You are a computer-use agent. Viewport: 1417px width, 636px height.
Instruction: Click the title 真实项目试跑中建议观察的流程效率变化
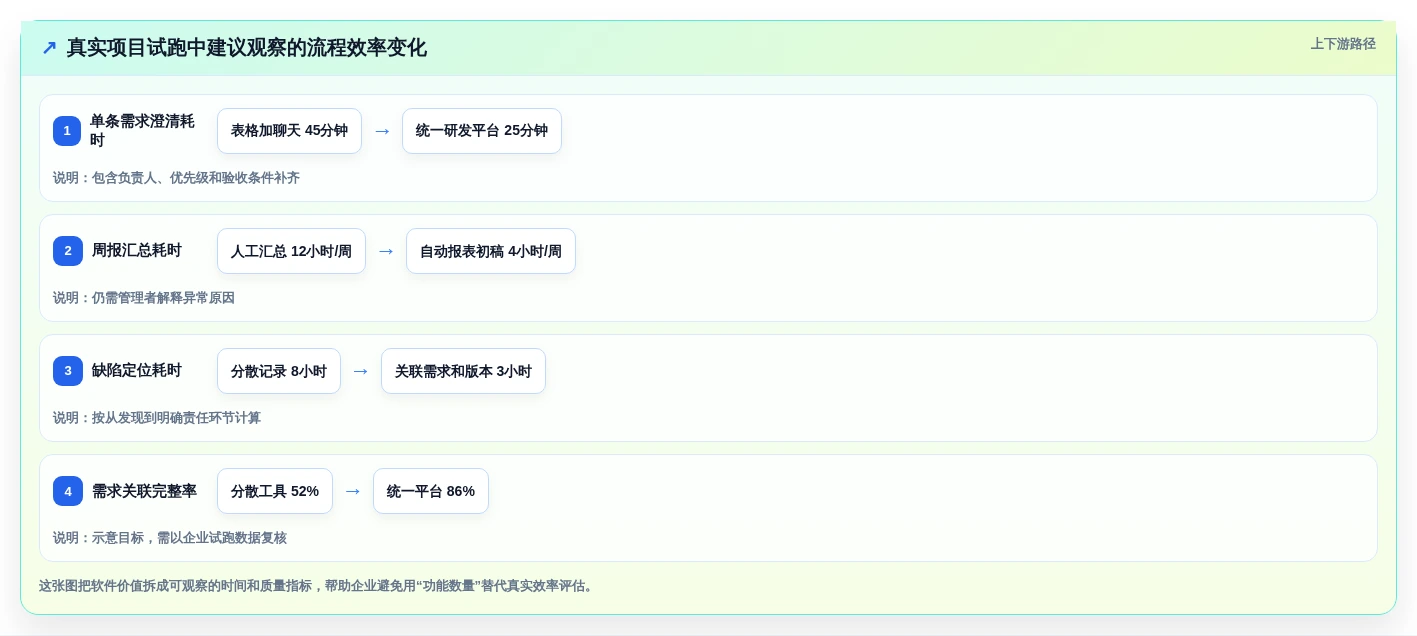pos(246,48)
